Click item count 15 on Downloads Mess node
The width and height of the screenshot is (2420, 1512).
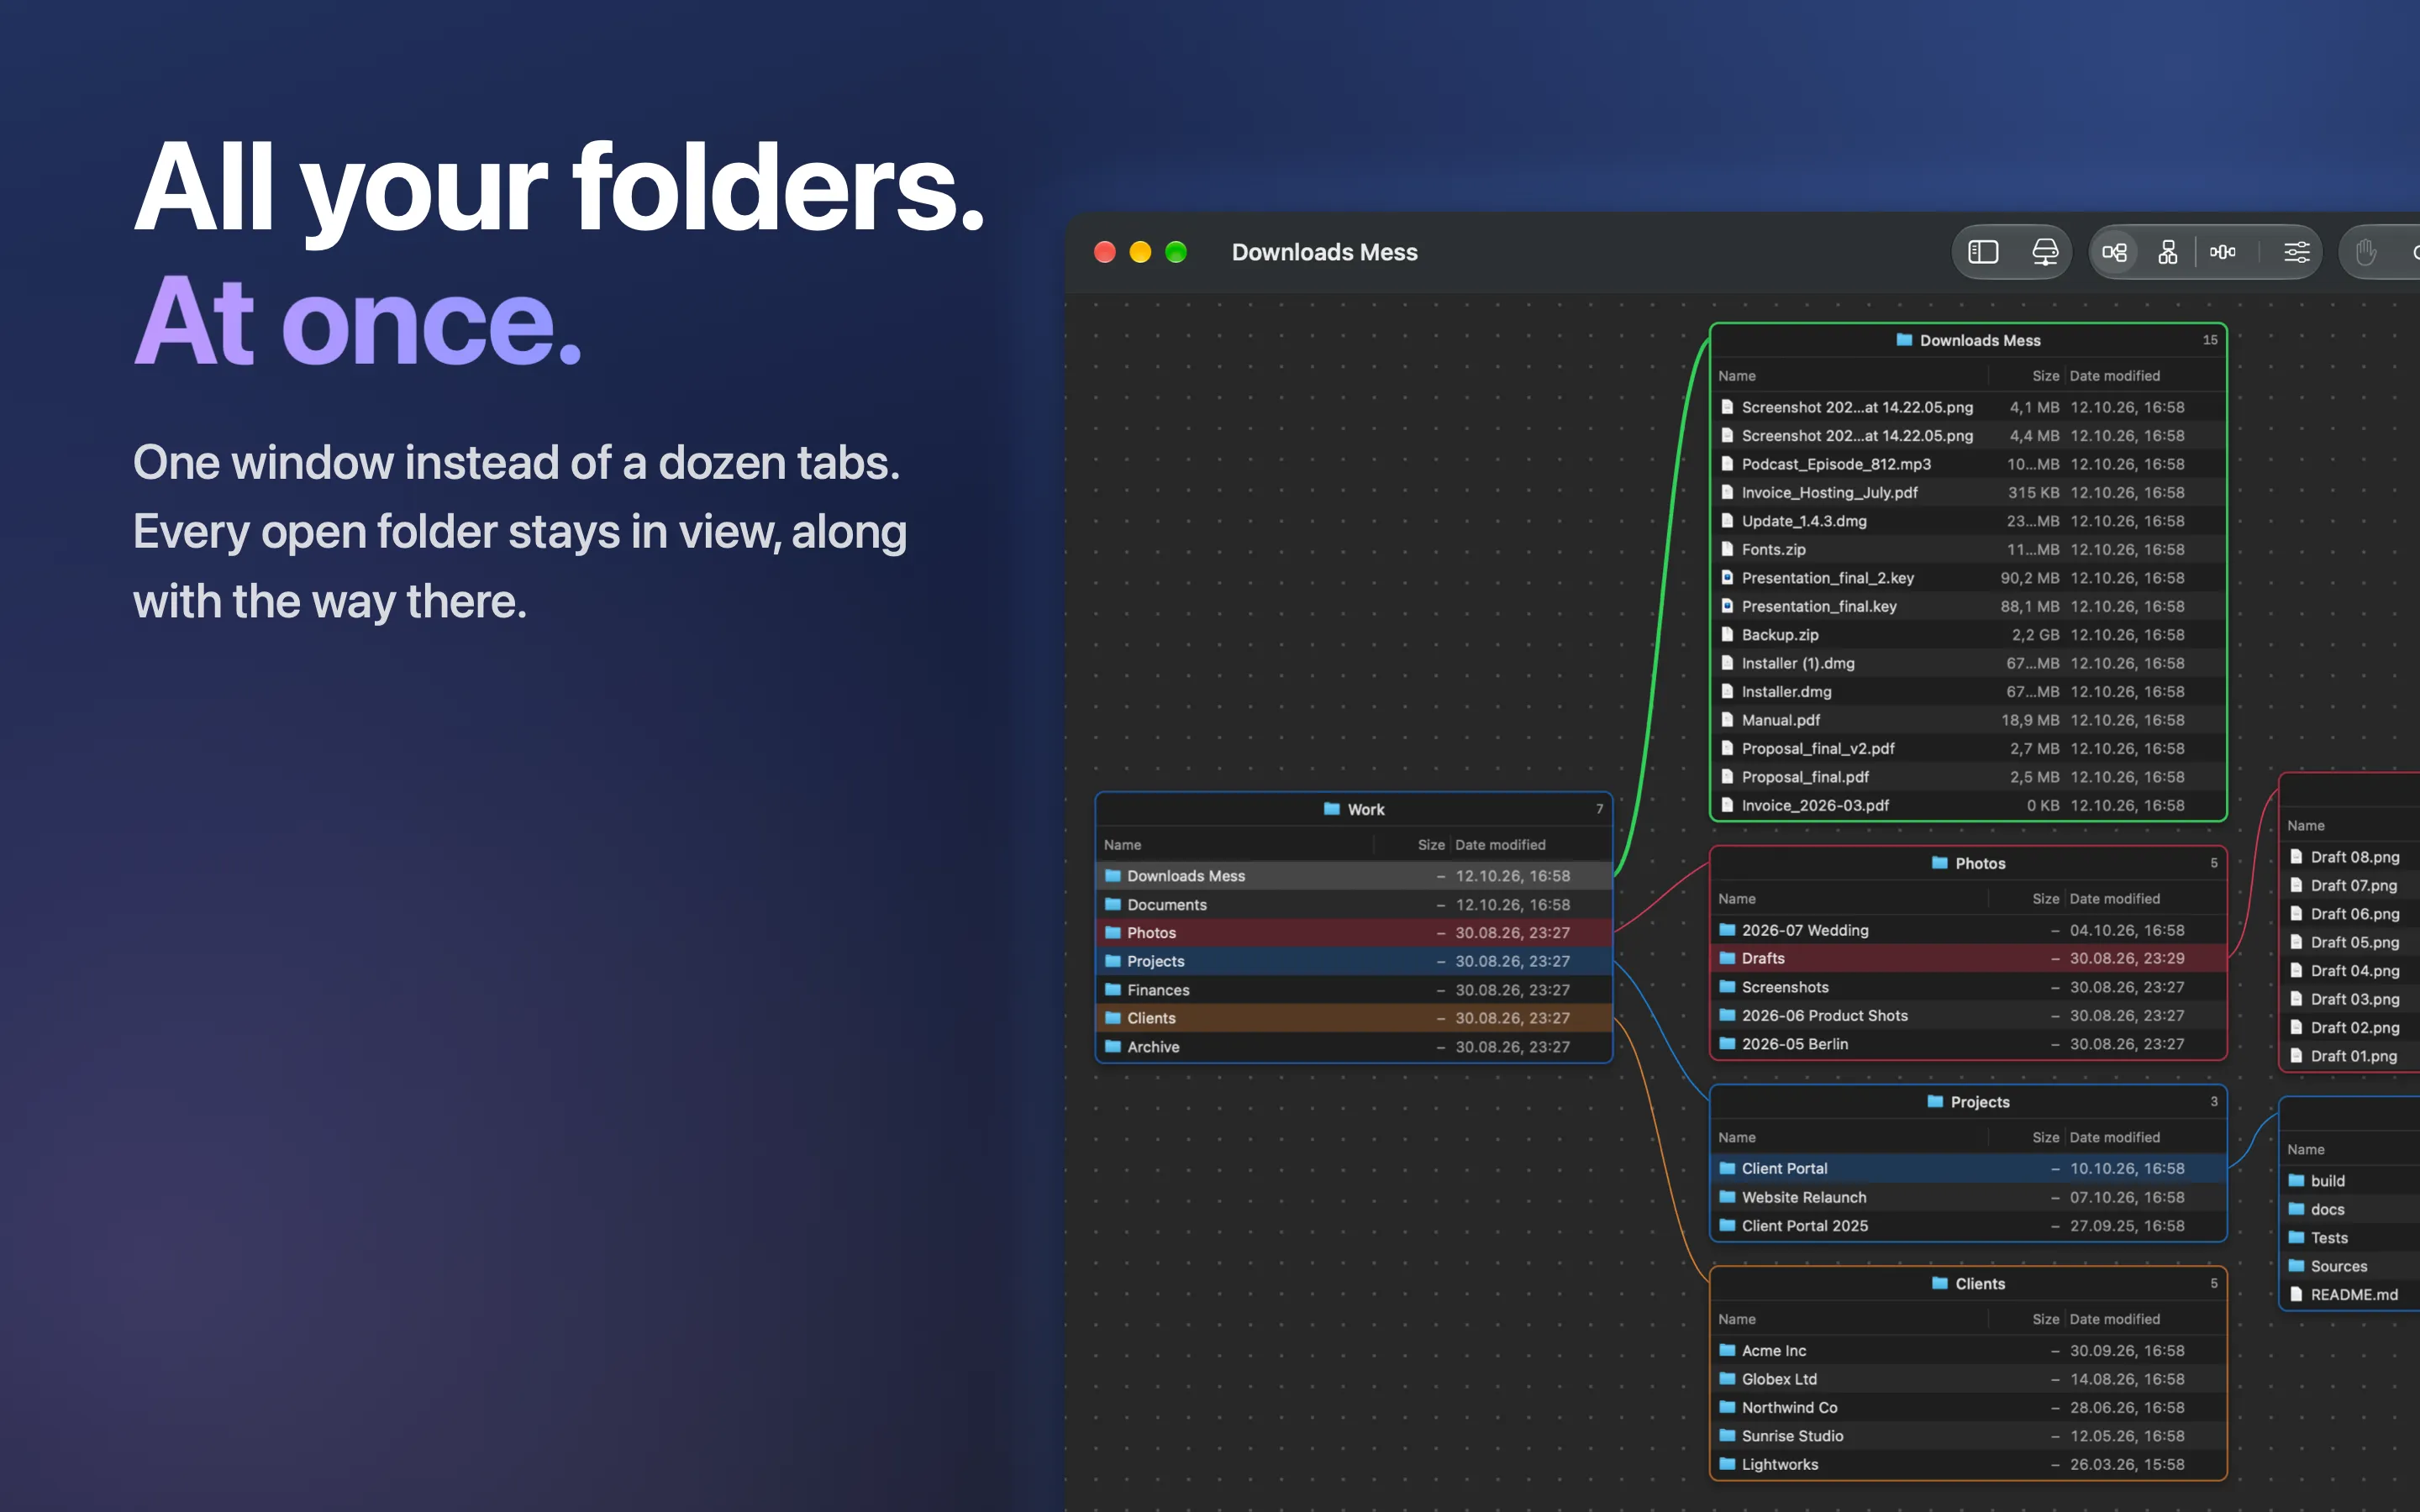(2210, 340)
